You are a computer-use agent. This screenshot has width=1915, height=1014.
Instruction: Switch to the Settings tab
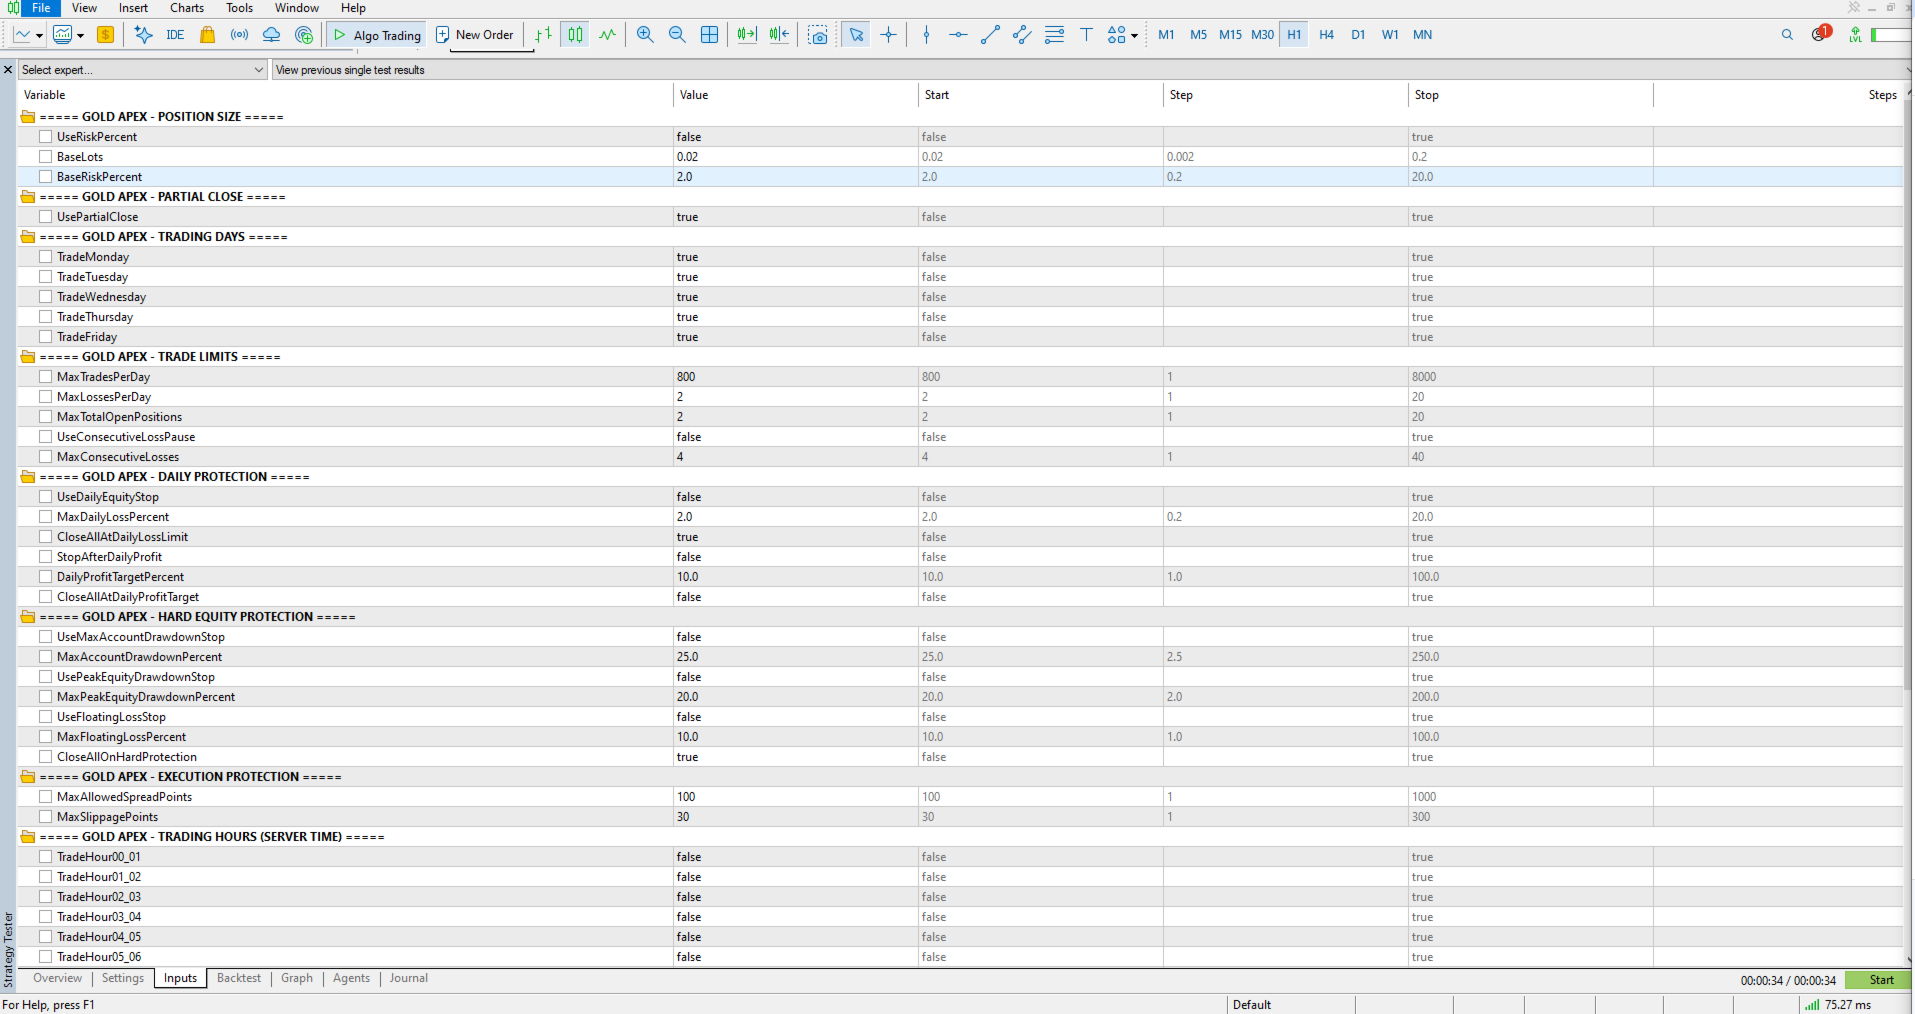click(x=123, y=978)
